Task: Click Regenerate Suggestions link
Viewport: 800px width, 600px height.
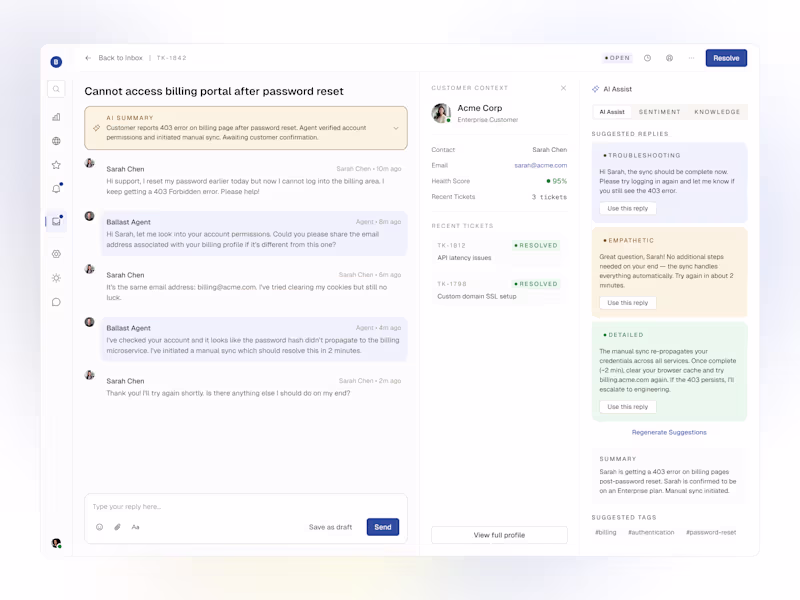Action: pos(669,432)
